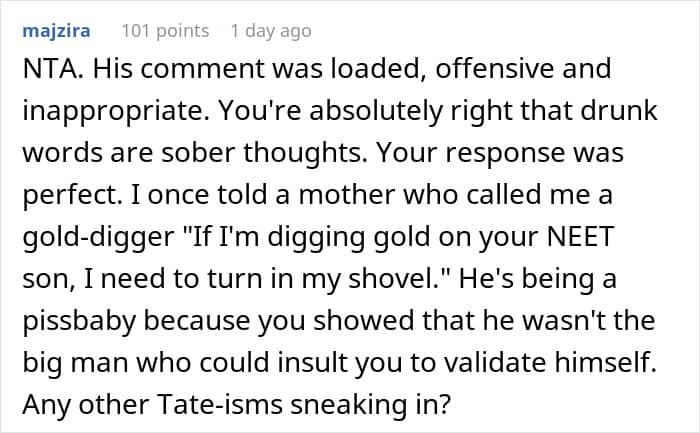700x433 pixels.
Task: Click the 101 points score label
Action: pyautogui.click(x=165, y=31)
